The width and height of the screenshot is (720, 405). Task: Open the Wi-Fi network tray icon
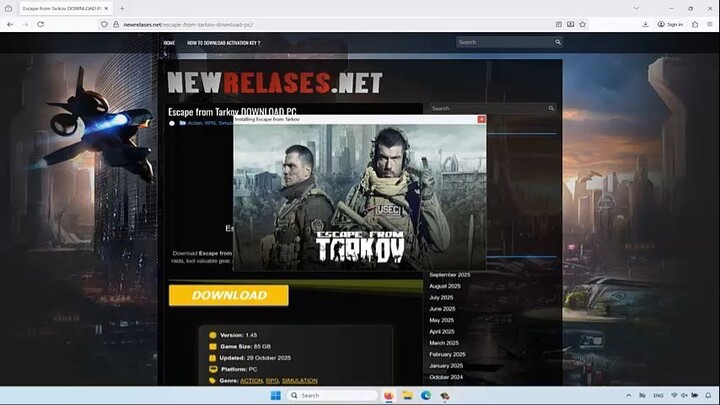click(674, 395)
